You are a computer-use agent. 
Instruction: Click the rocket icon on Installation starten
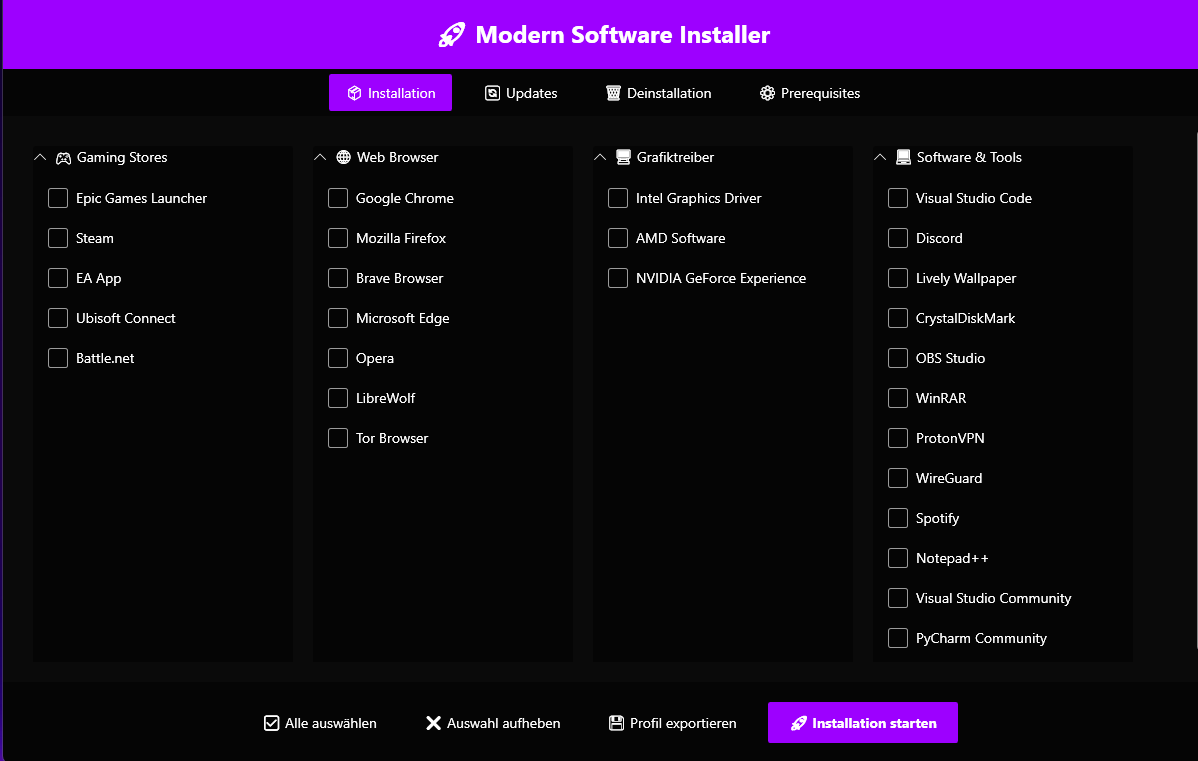(x=798, y=723)
